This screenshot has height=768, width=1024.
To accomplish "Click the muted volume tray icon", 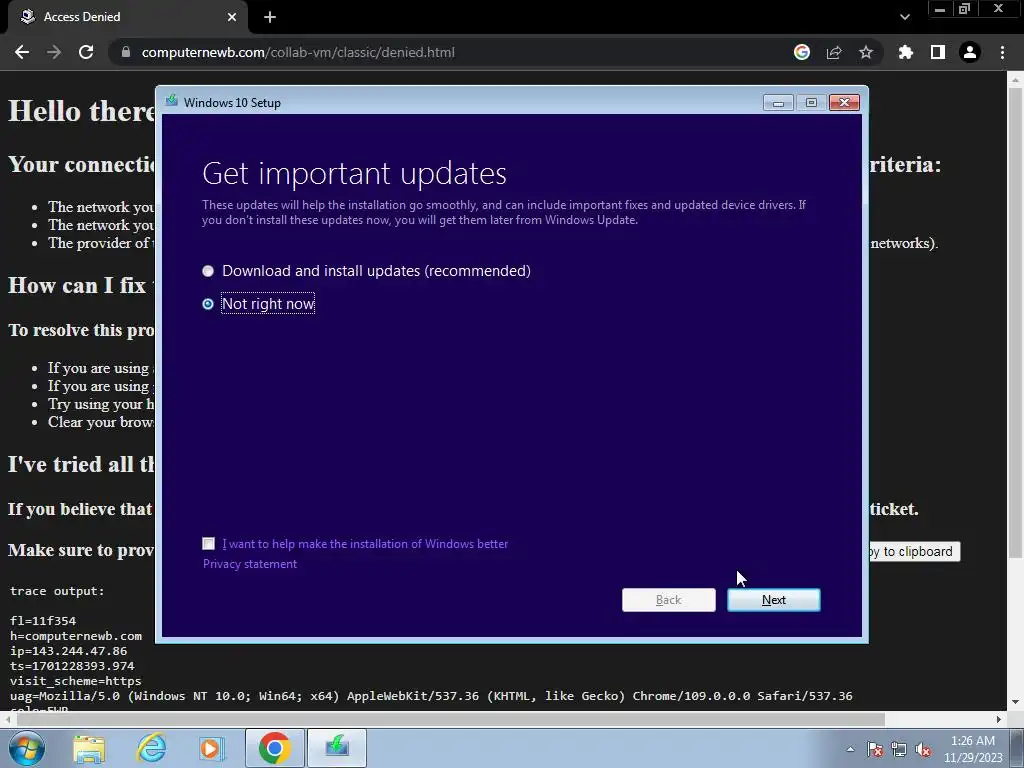I will (923, 750).
